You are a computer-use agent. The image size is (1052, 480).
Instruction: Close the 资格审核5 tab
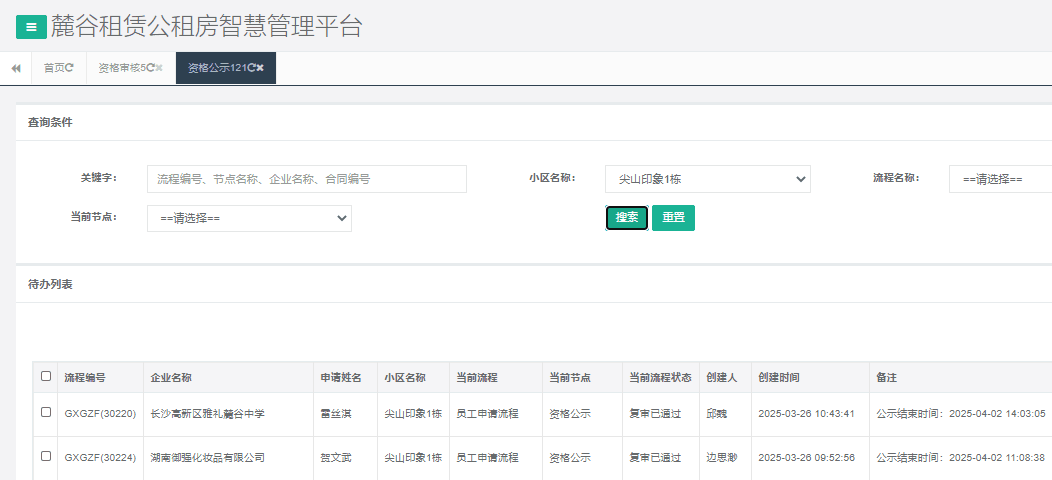click(159, 68)
